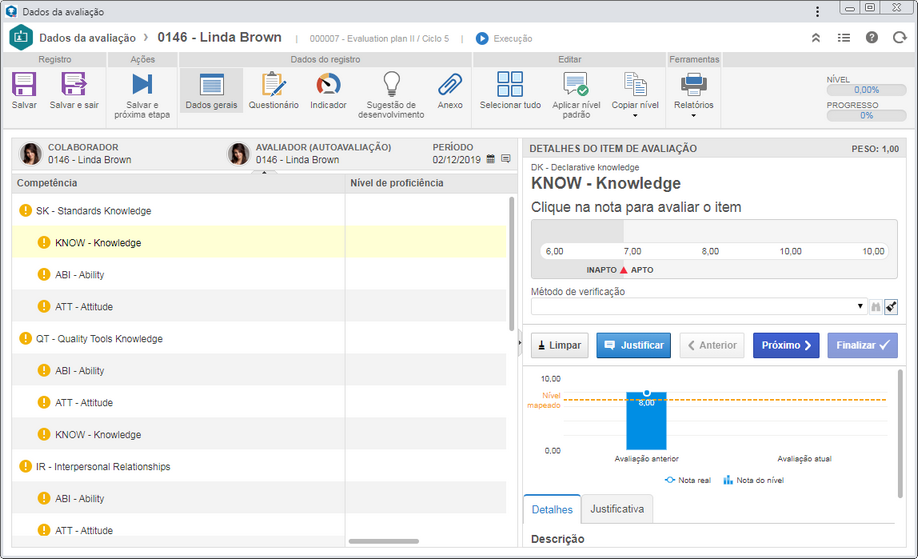Click the Salvar e sair icon
This screenshot has width=918, height=559.
click(74, 84)
